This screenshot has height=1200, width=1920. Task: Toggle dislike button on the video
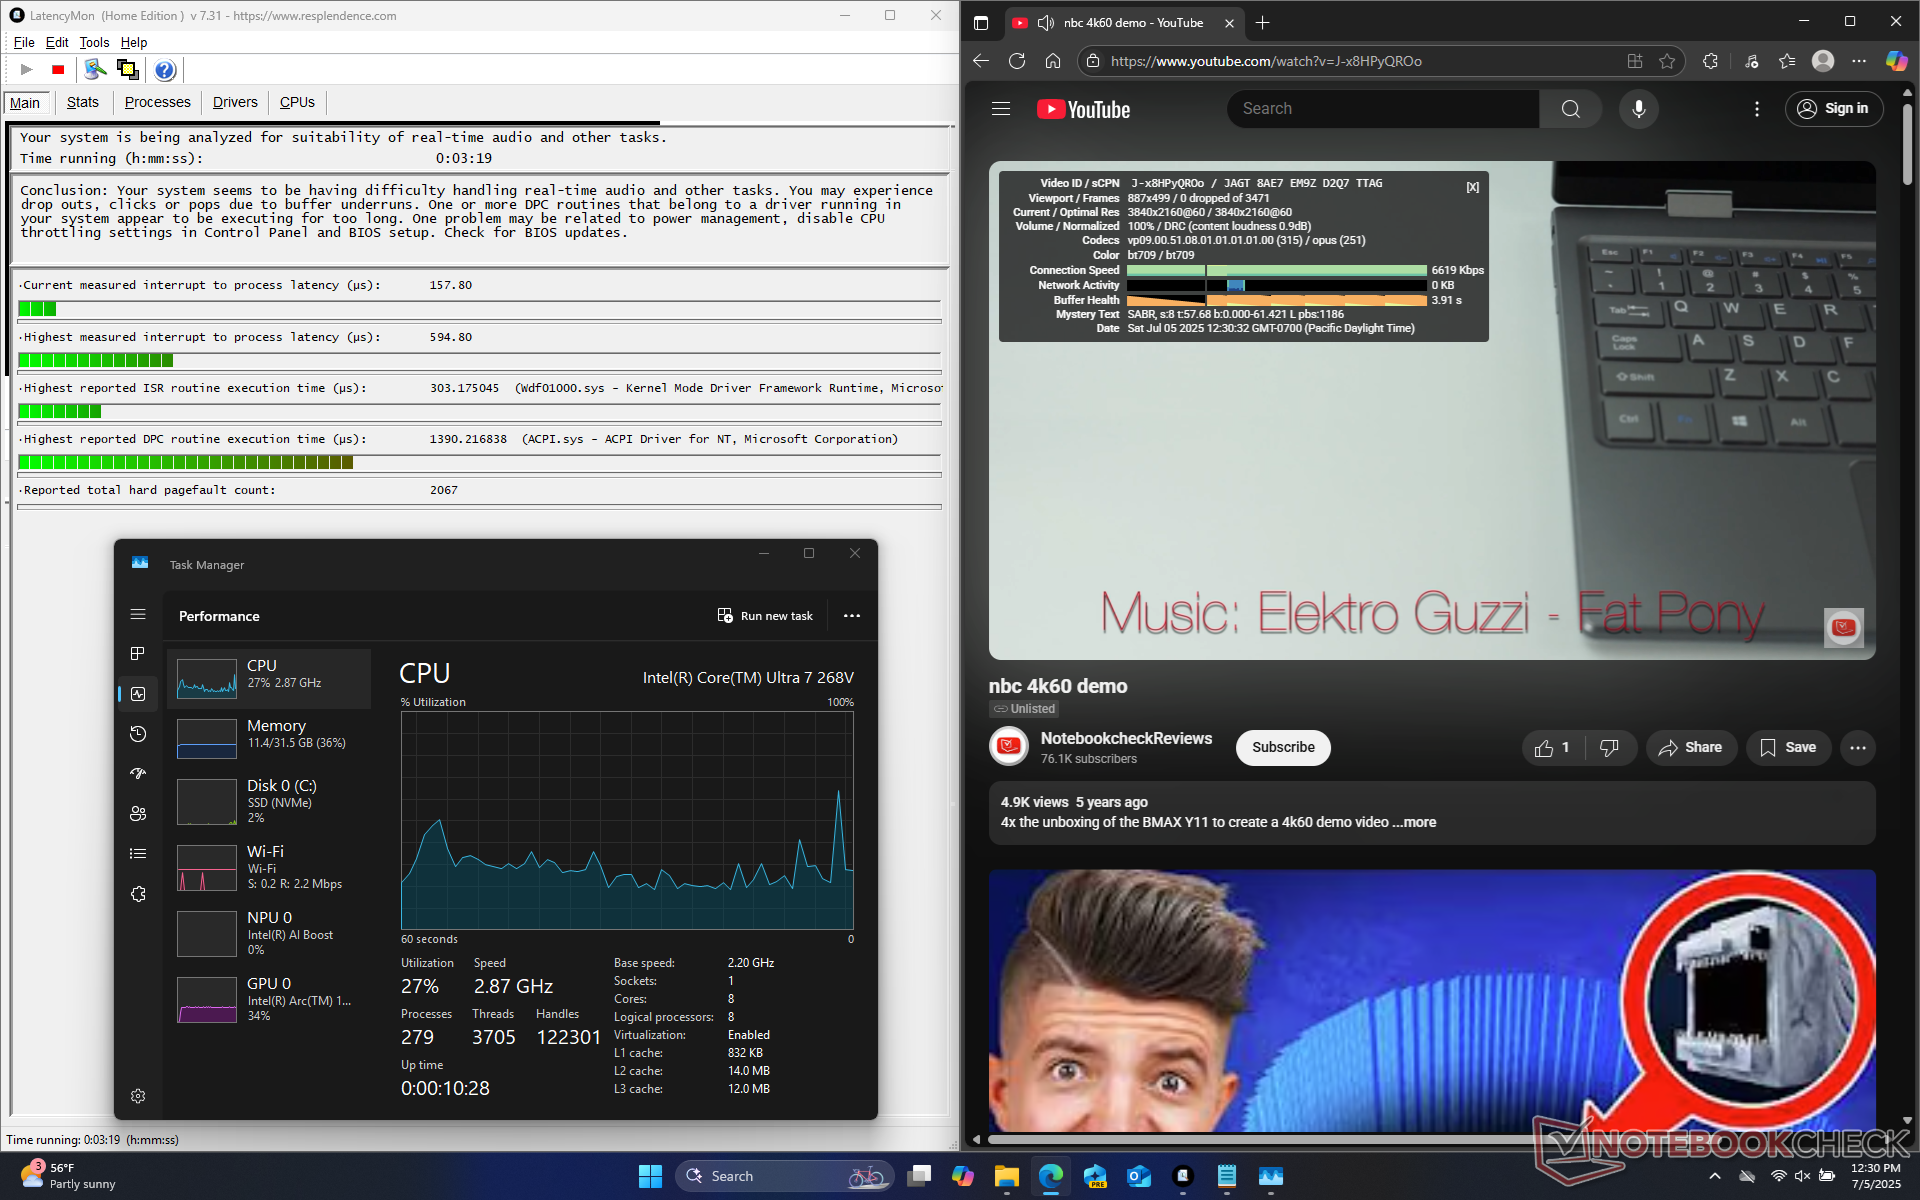pyautogui.click(x=1609, y=748)
